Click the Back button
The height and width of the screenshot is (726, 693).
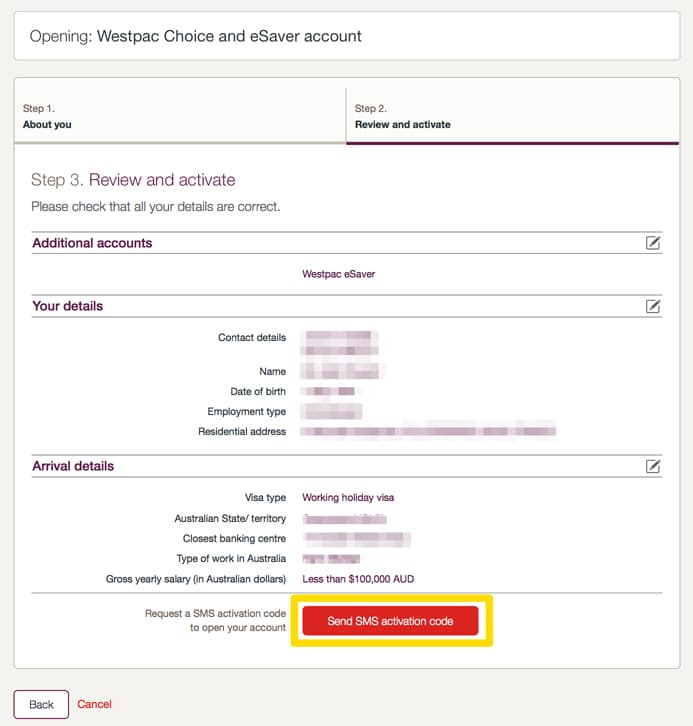(41, 704)
